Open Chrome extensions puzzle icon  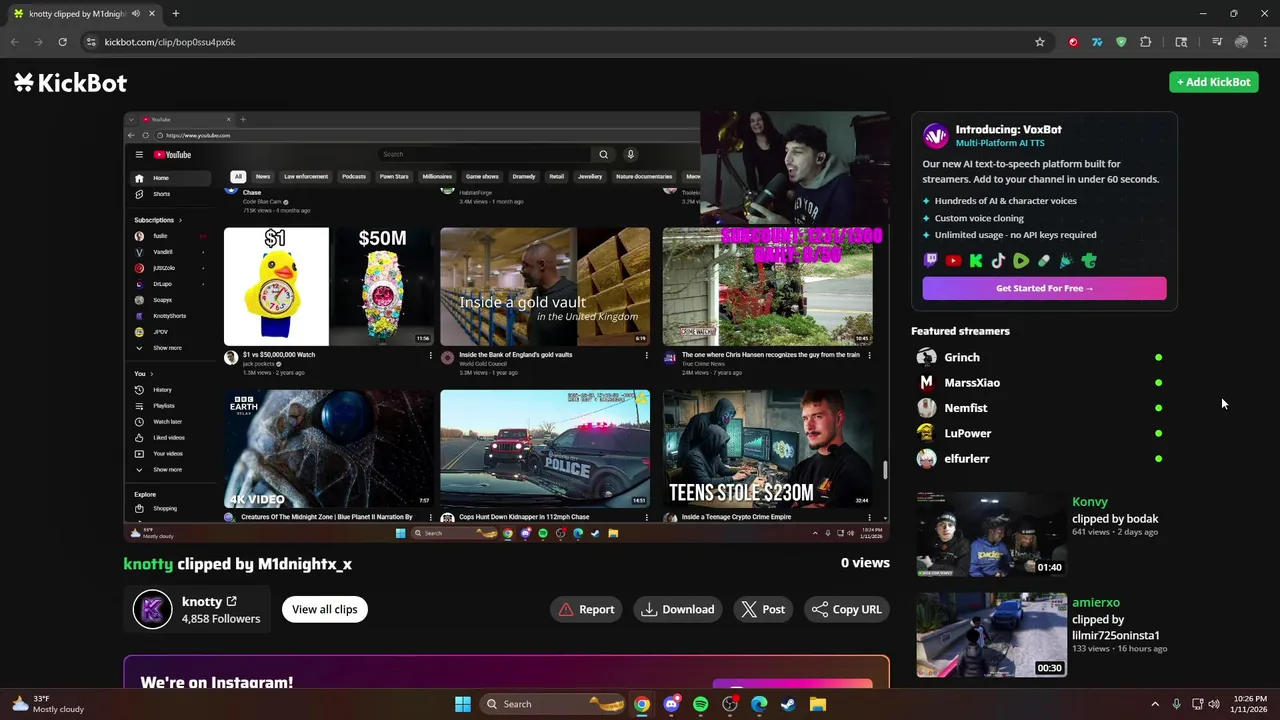1146,42
